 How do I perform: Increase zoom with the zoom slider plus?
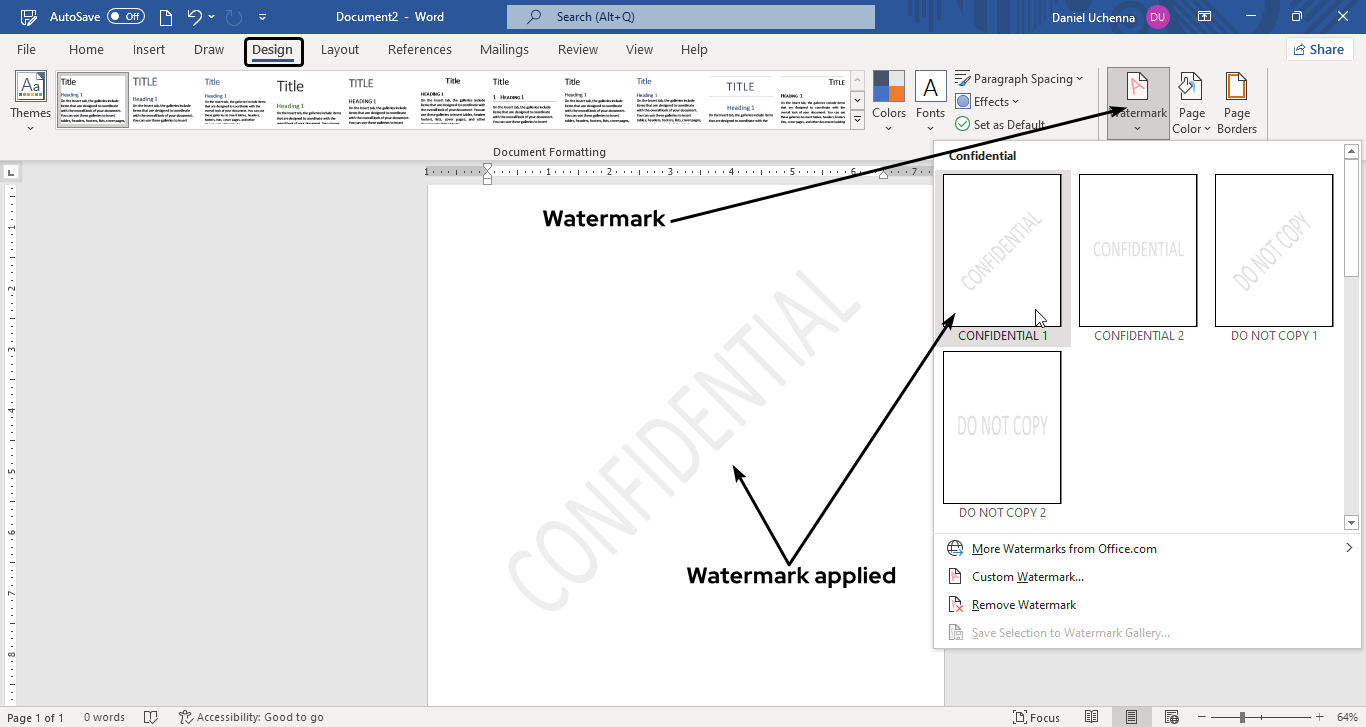point(1320,716)
